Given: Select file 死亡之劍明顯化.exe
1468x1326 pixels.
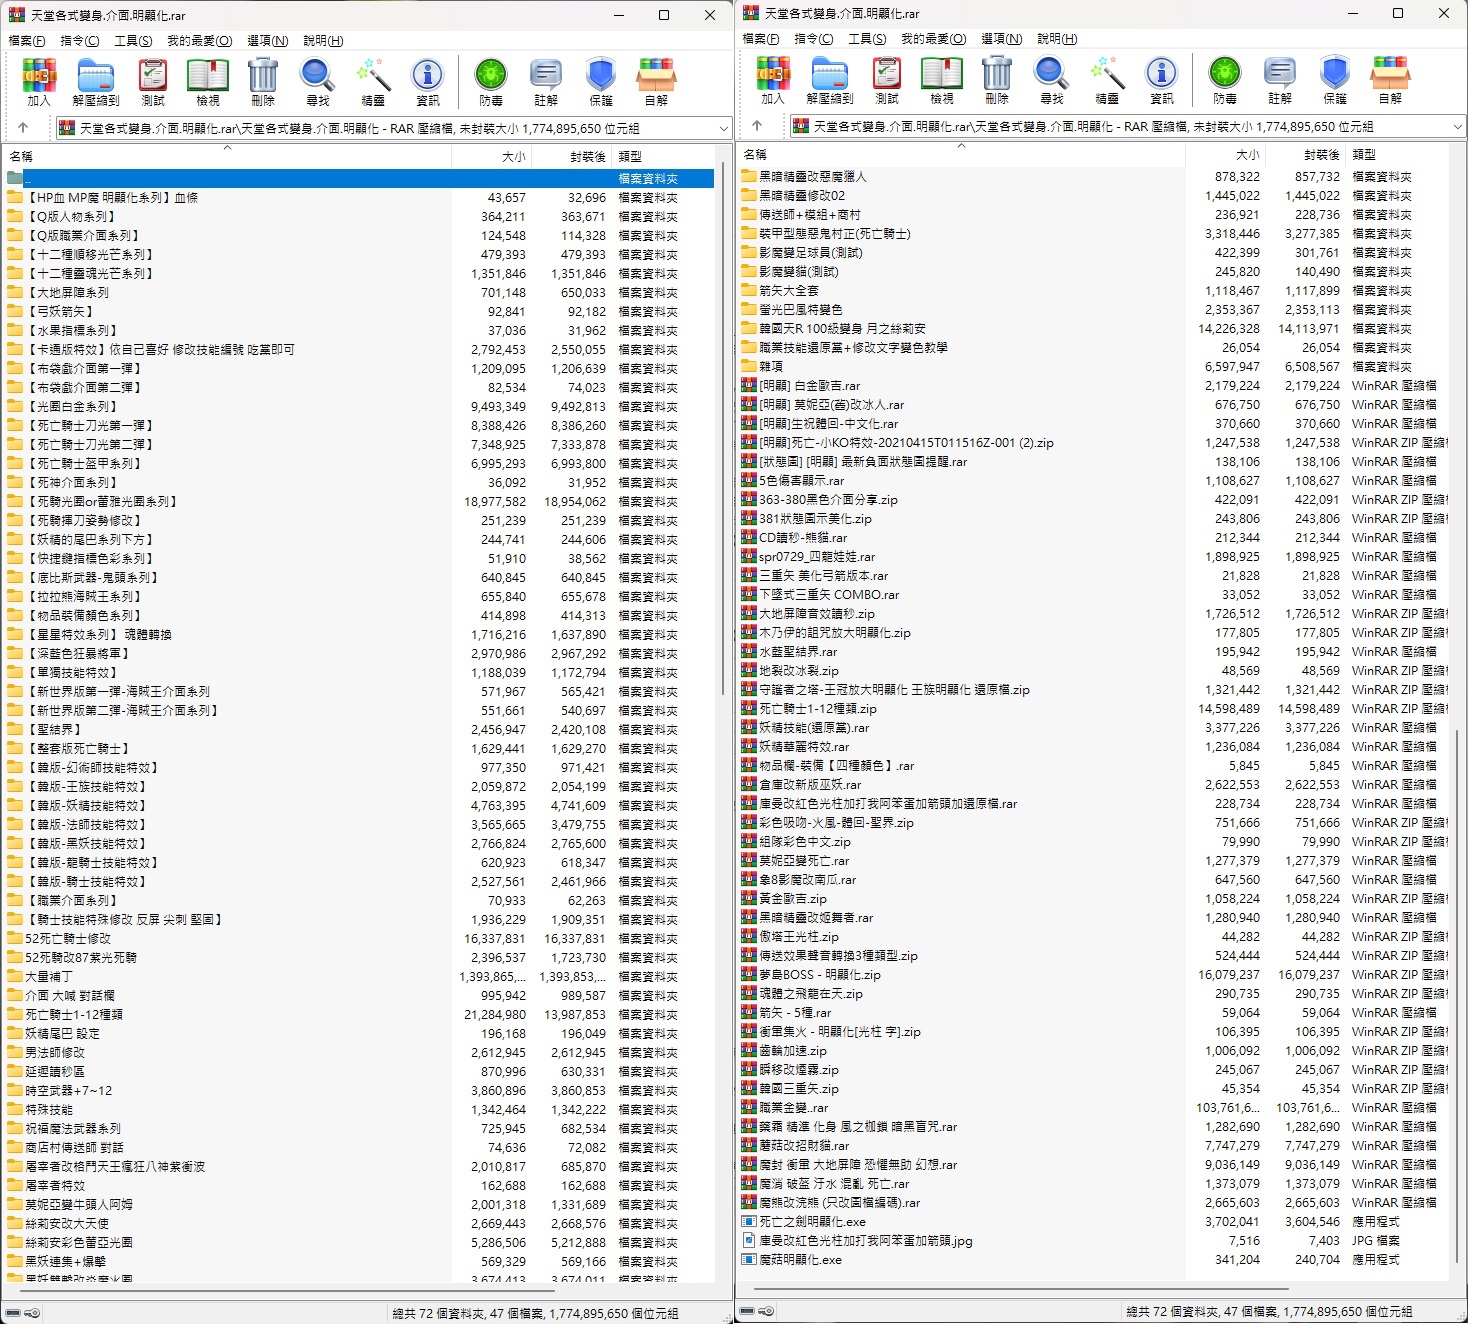Looking at the screenshot, I should (x=1093, y=1222).
